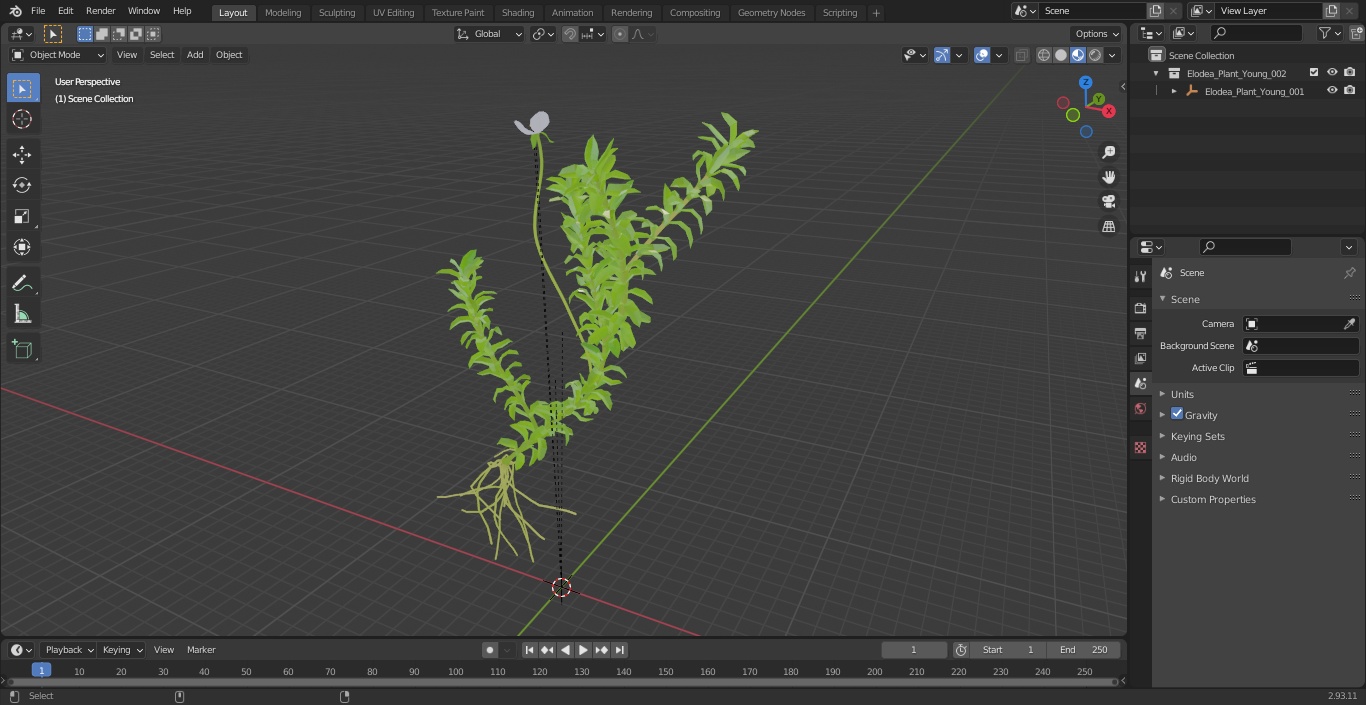
Task: Pick the Measure tool
Action: point(22,314)
